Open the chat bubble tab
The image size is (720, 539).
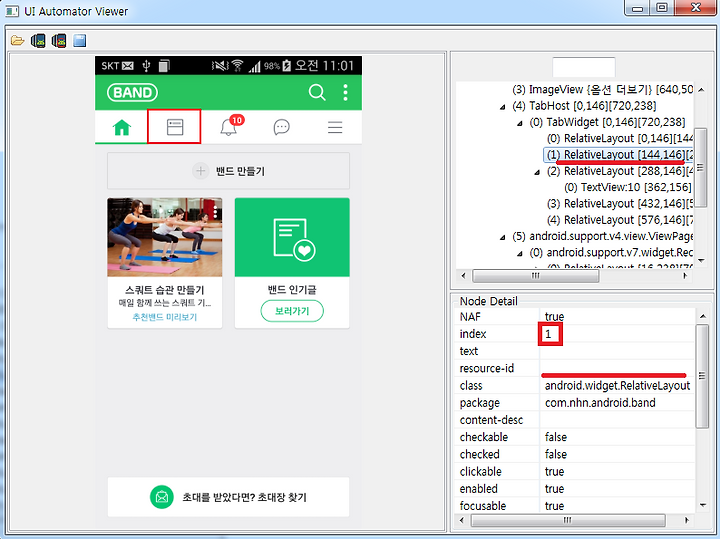(281, 127)
